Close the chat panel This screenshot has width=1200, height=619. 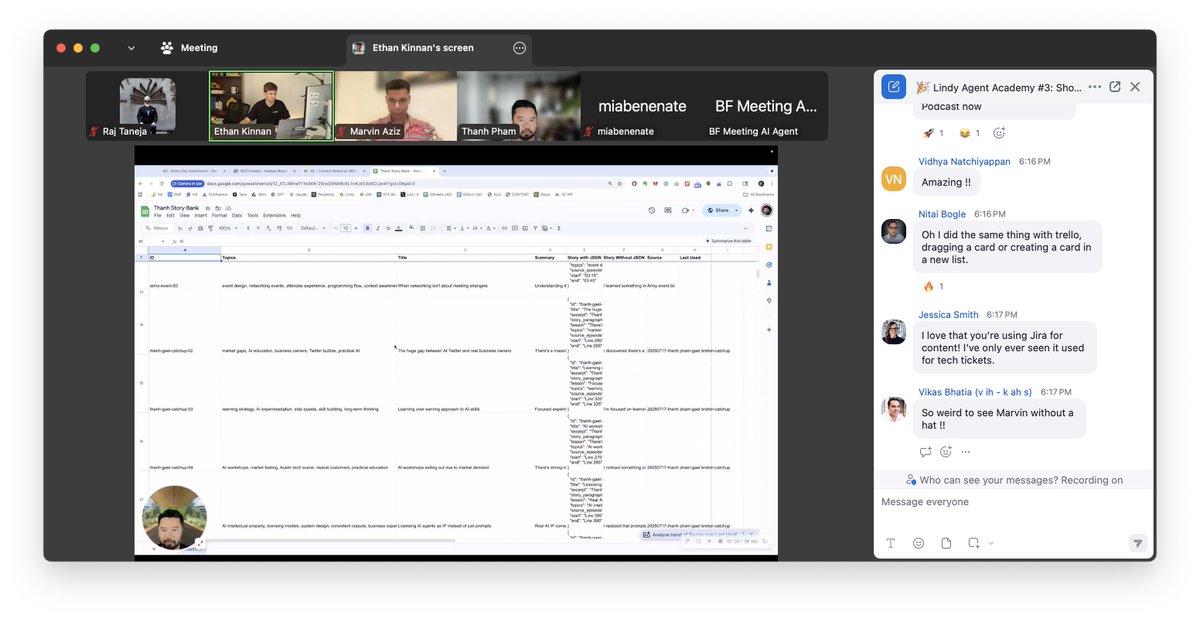click(1135, 87)
